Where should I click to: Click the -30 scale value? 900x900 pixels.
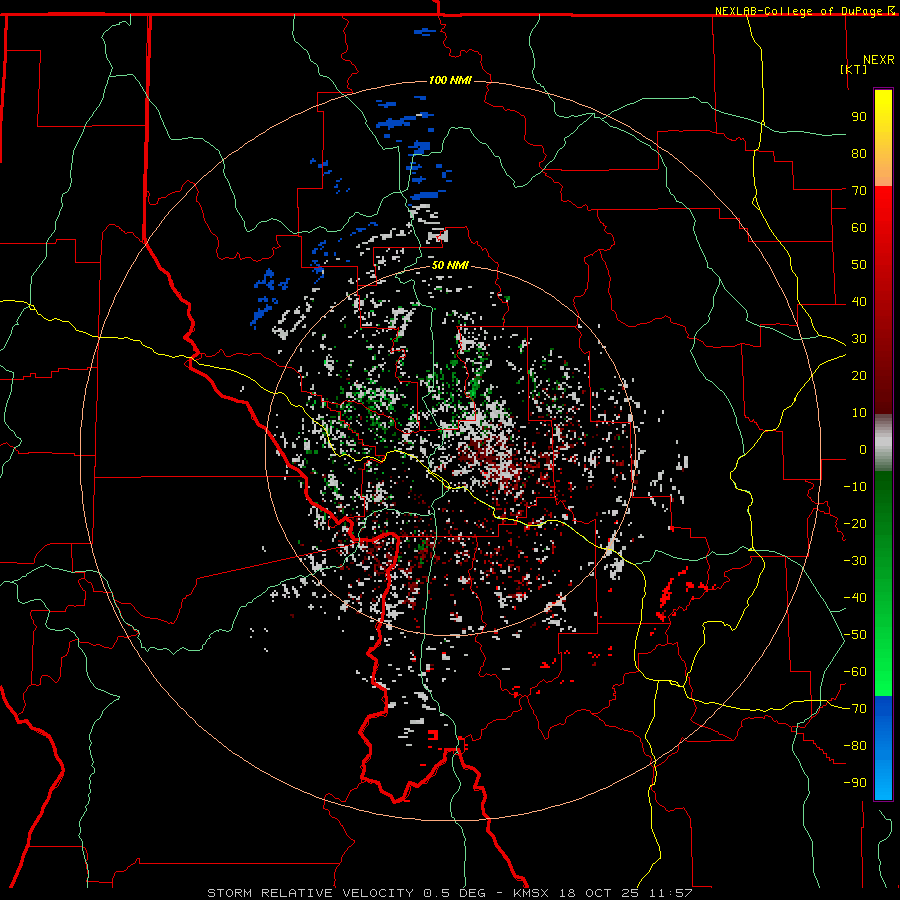(x=855, y=561)
